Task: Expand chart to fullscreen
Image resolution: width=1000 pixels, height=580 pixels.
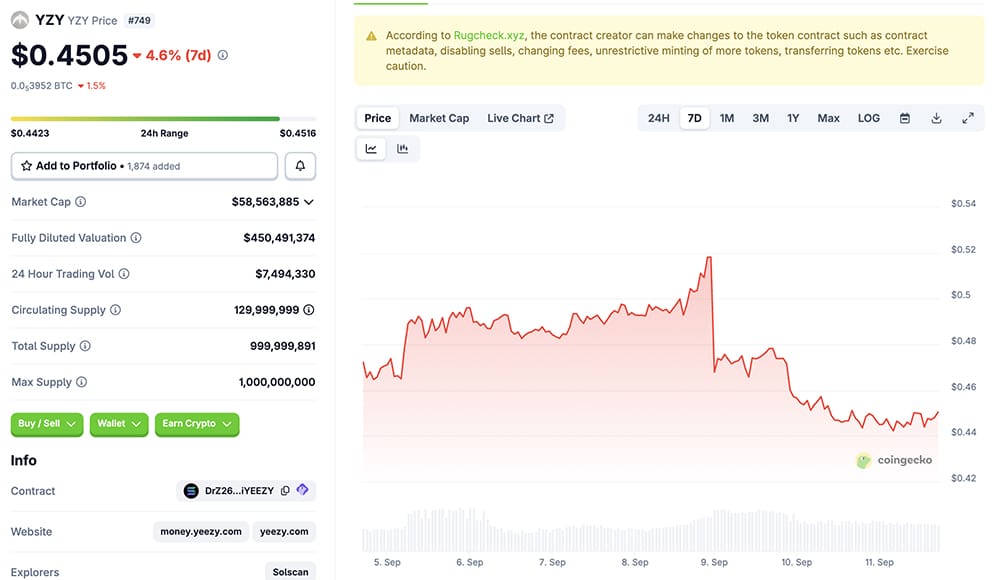Action: [968, 118]
